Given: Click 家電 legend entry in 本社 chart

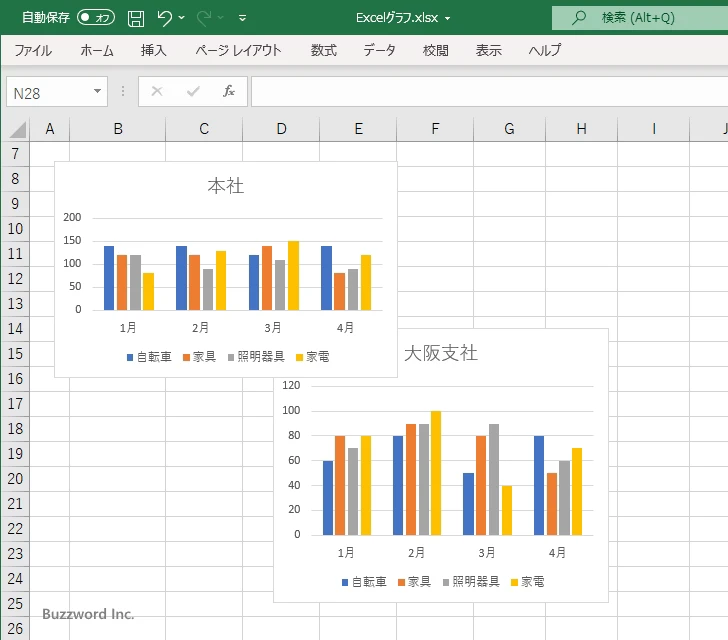Looking at the screenshot, I should pos(313,357).
